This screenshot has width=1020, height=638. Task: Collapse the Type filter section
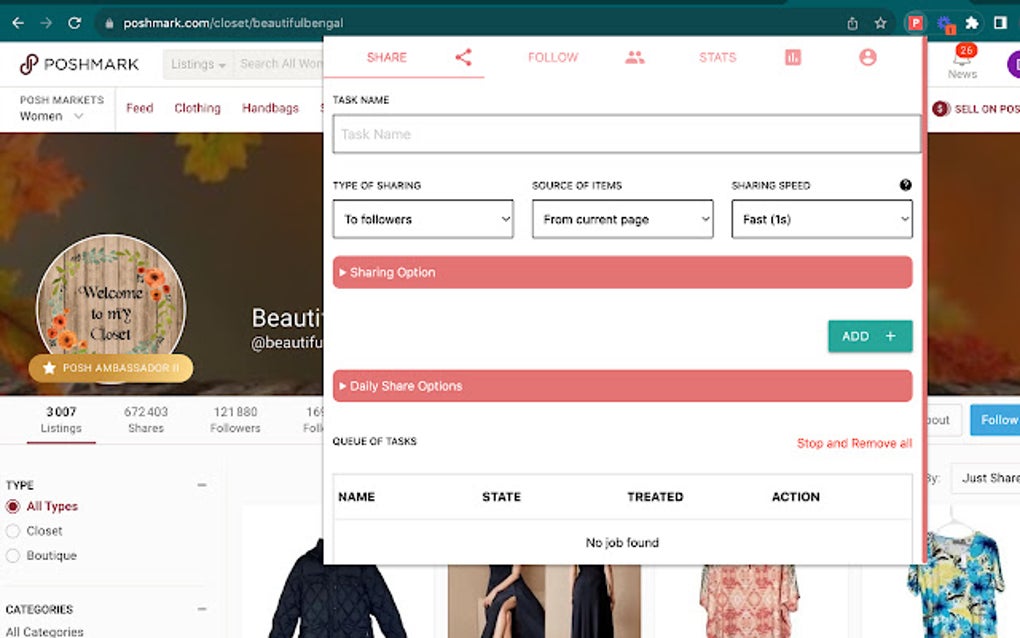pyautogui.click(x=202, y=485)
